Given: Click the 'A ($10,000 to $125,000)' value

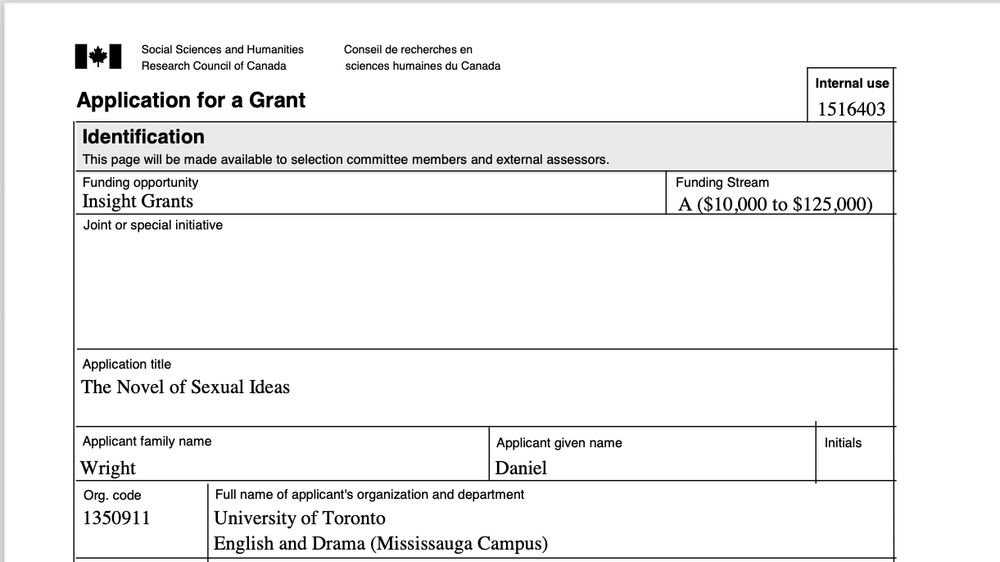Looking at the screenshot, I should (x=775, y=204).
